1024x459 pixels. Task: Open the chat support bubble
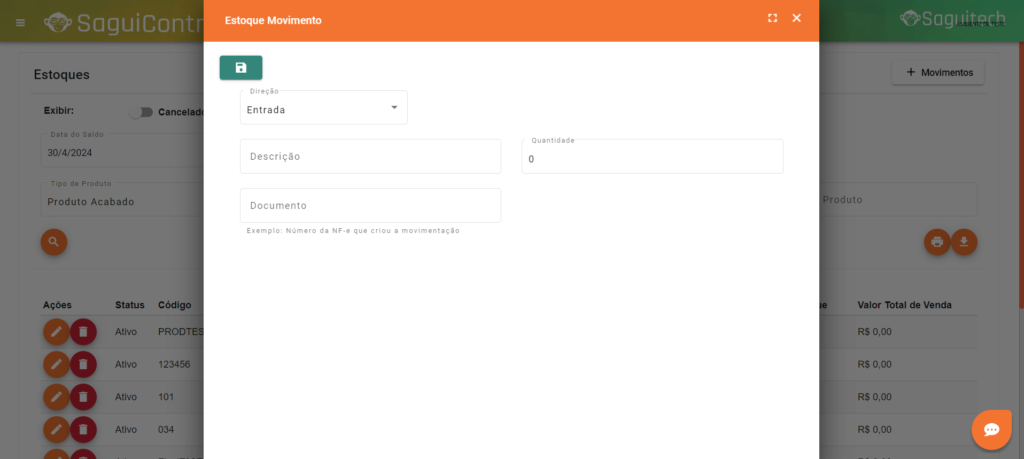pyautogui.click(x=991, y=429)
